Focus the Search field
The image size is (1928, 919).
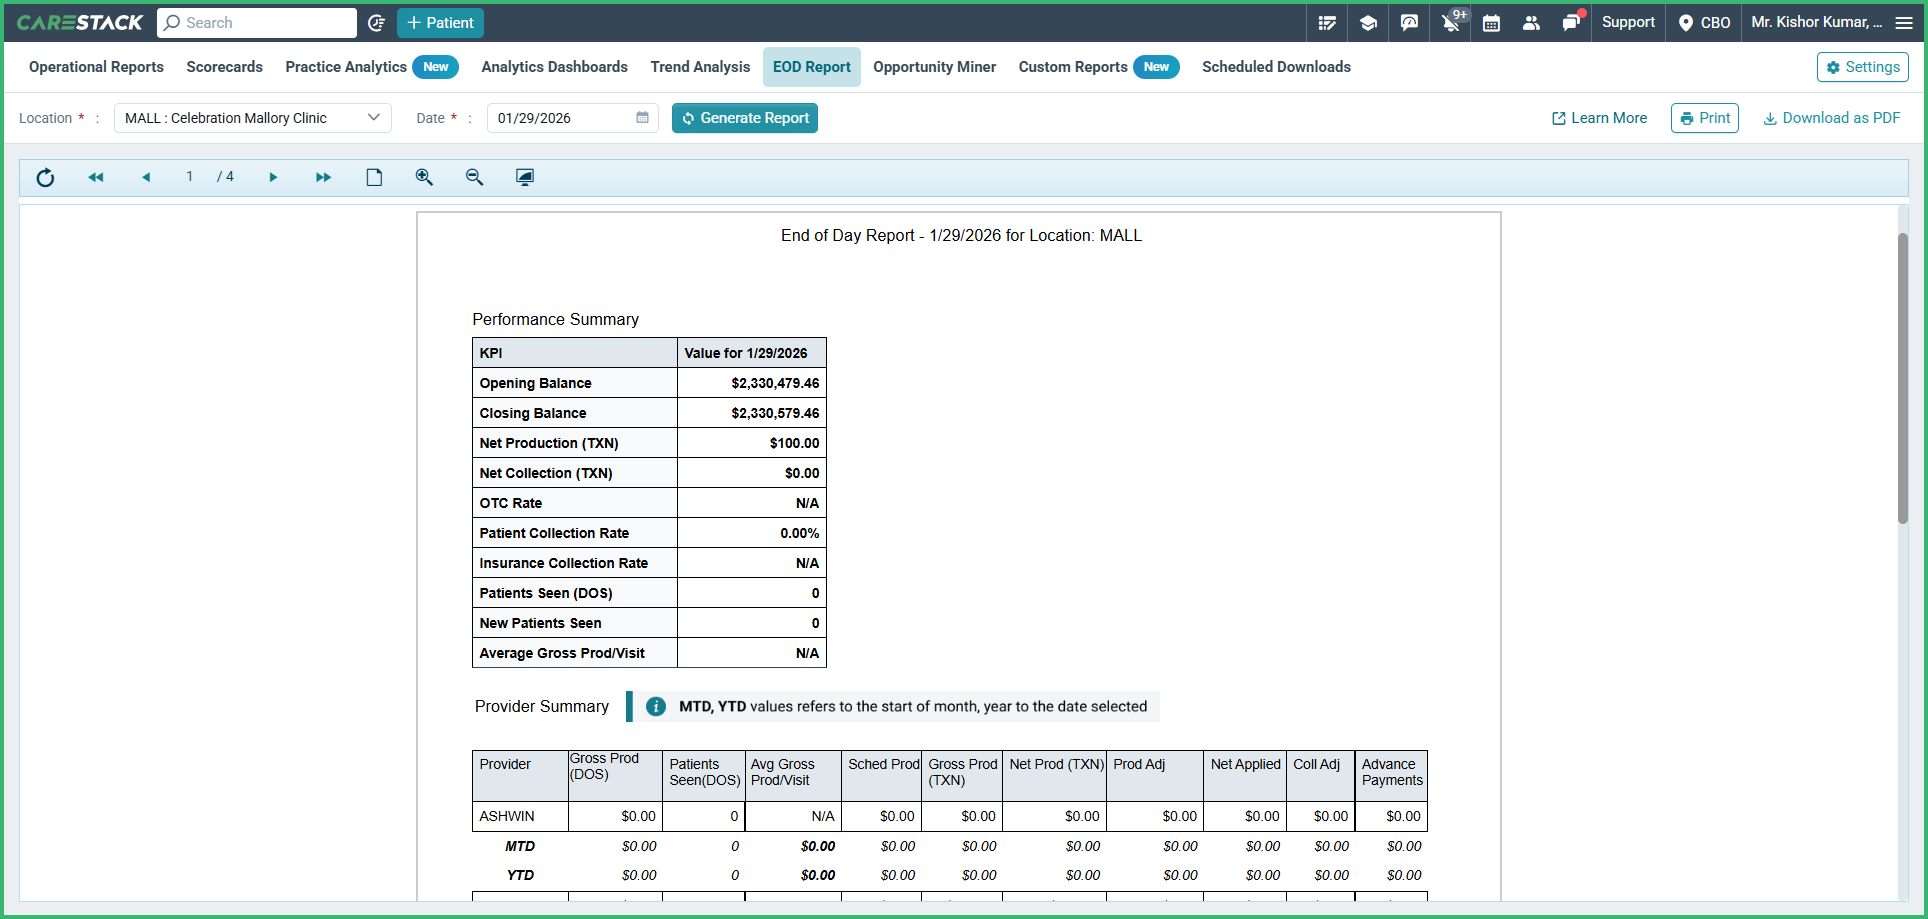pos(257,23)
